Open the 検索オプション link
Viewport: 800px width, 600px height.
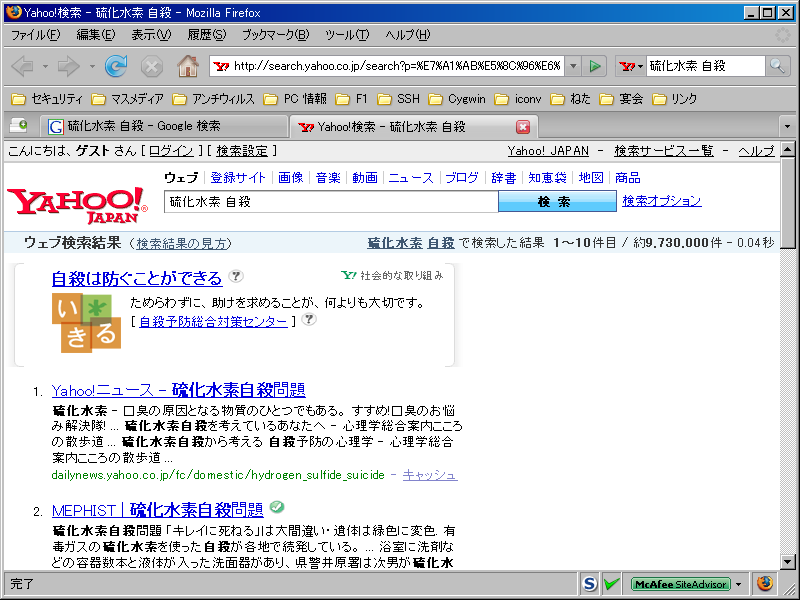pyautogui.click(x=662, y=201)
